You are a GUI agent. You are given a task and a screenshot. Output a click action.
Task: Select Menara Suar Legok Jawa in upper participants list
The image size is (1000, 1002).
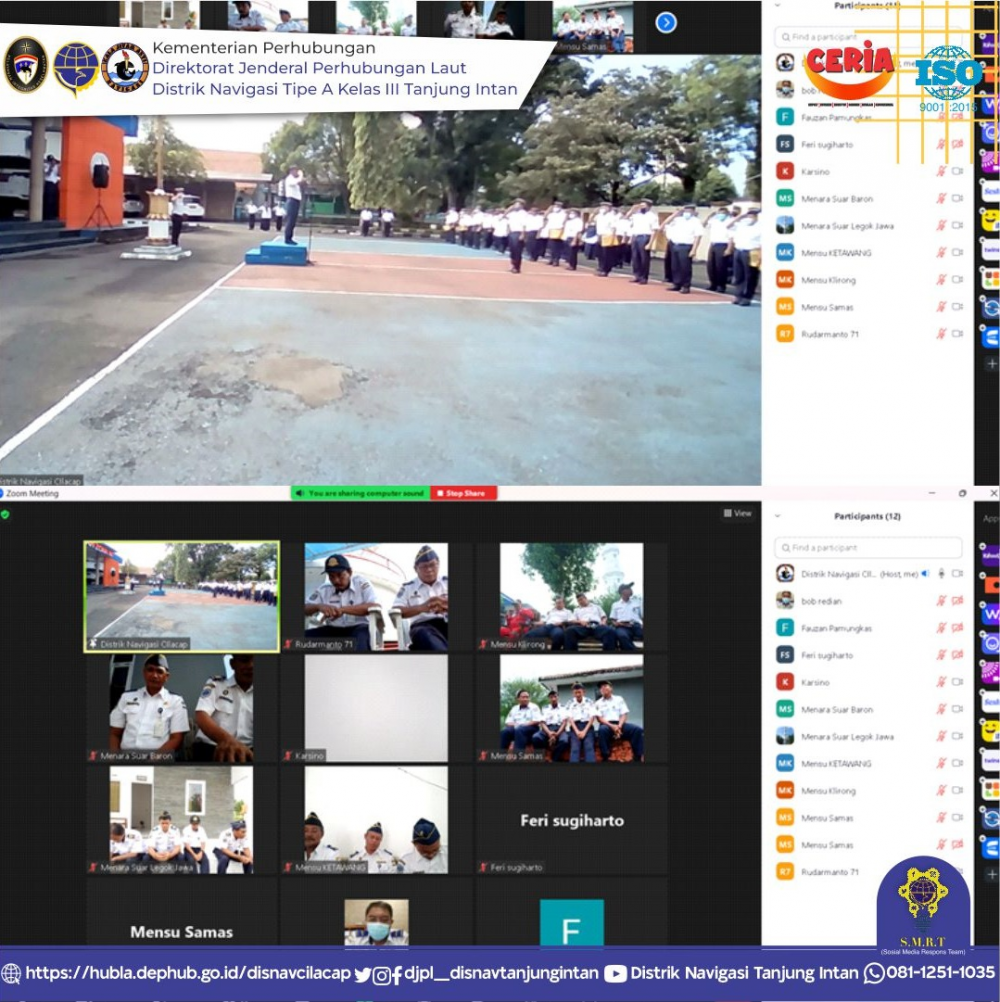pos(869,226)
